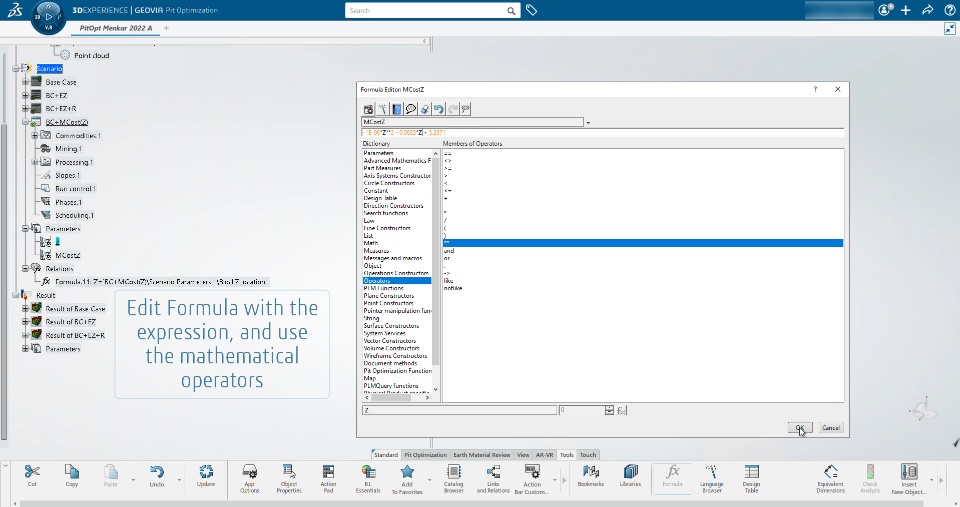Click the comment bubble icon in Formula Editor

410,109
